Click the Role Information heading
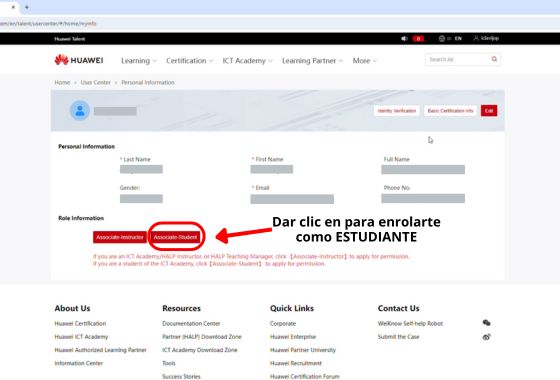Image resolution: width=560 pixels, height=380 pixels. tap(81, 218)
